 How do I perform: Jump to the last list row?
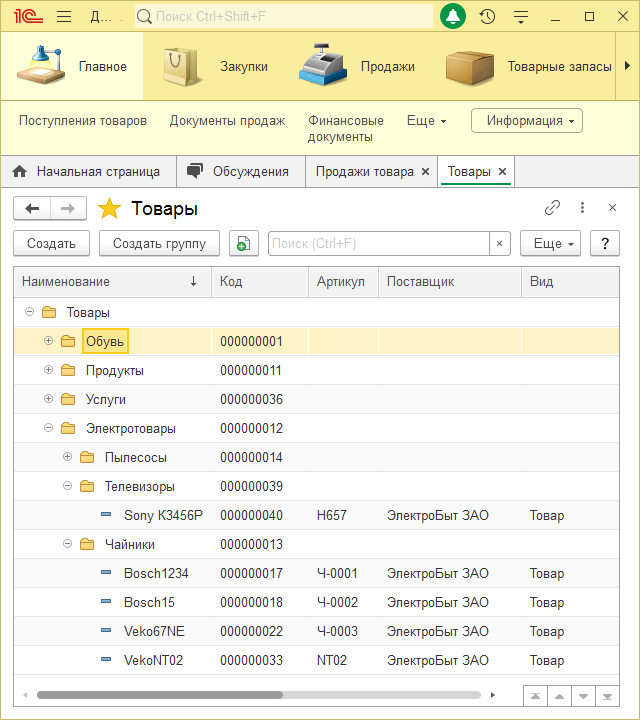pyautogui.click(x=607, y=696)
